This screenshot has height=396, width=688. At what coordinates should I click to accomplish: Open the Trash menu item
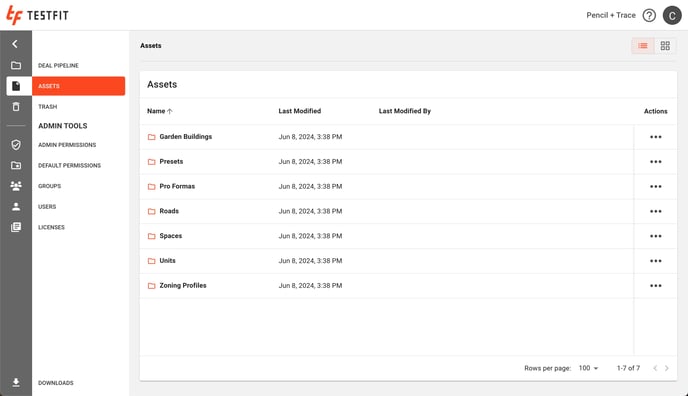tap(47, 107)
